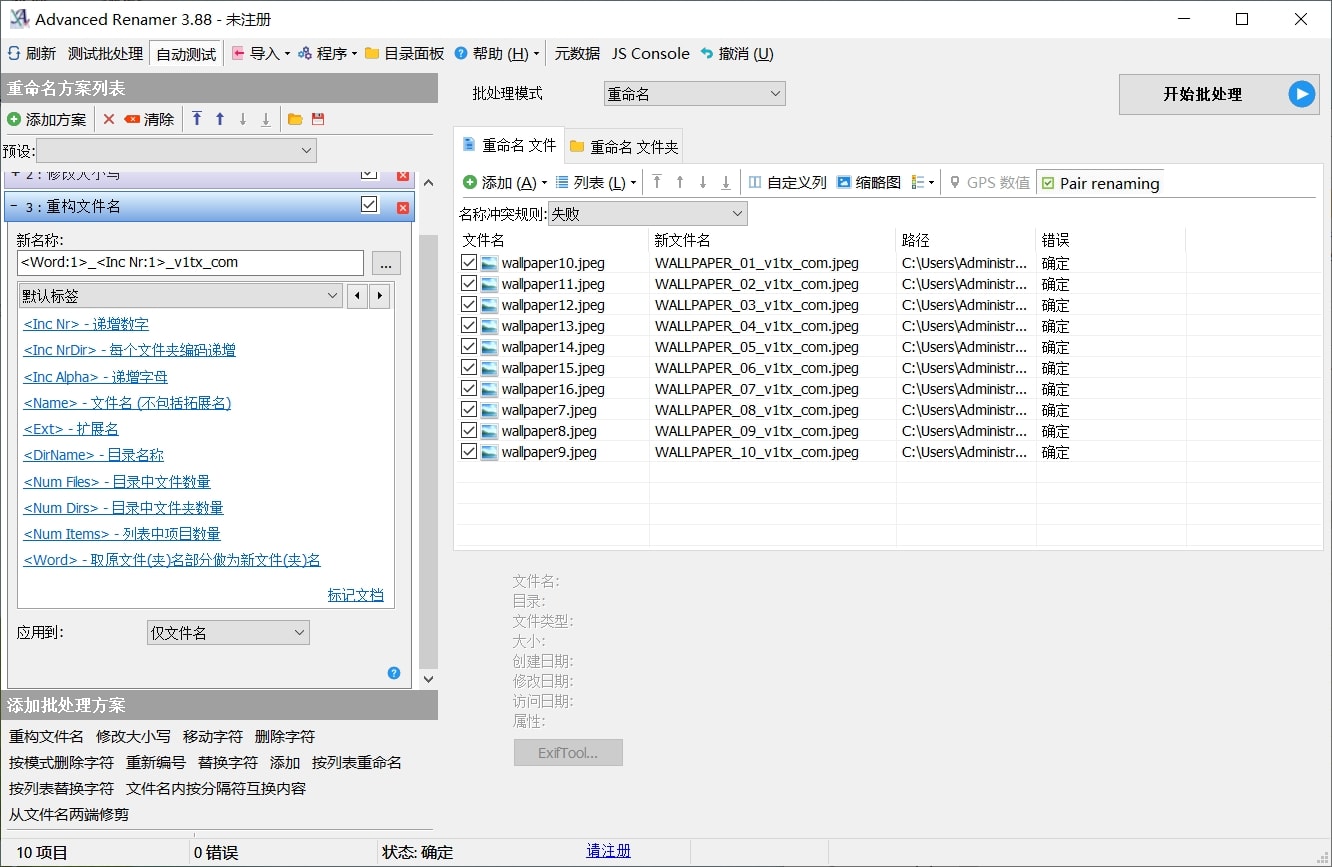Save method list floppy disk icon
This screenshot has width=1332, height=867.
318,119
